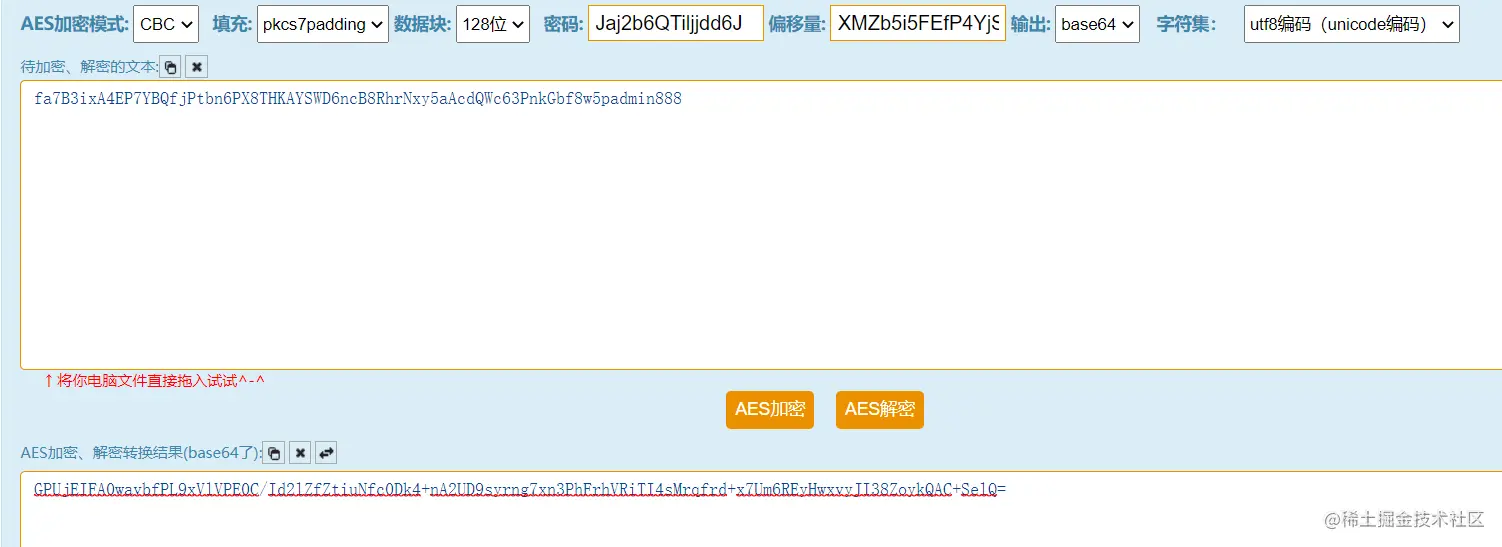Open the base64 output format dropdown
Viewport: 1502px width, 547px height.
pyautogui.click(x=1097, y=24)
